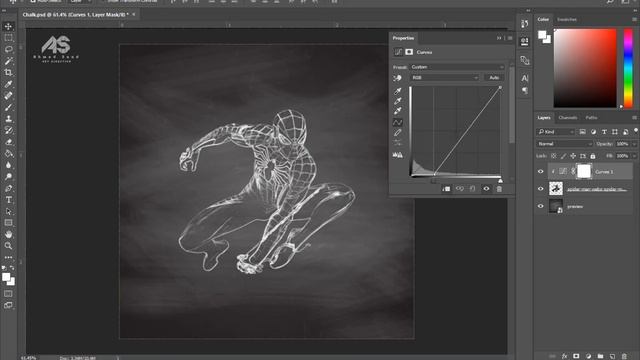View previous state in Properties panel
The width and height of the screenshot is (640, 360).
pos(460,189)
